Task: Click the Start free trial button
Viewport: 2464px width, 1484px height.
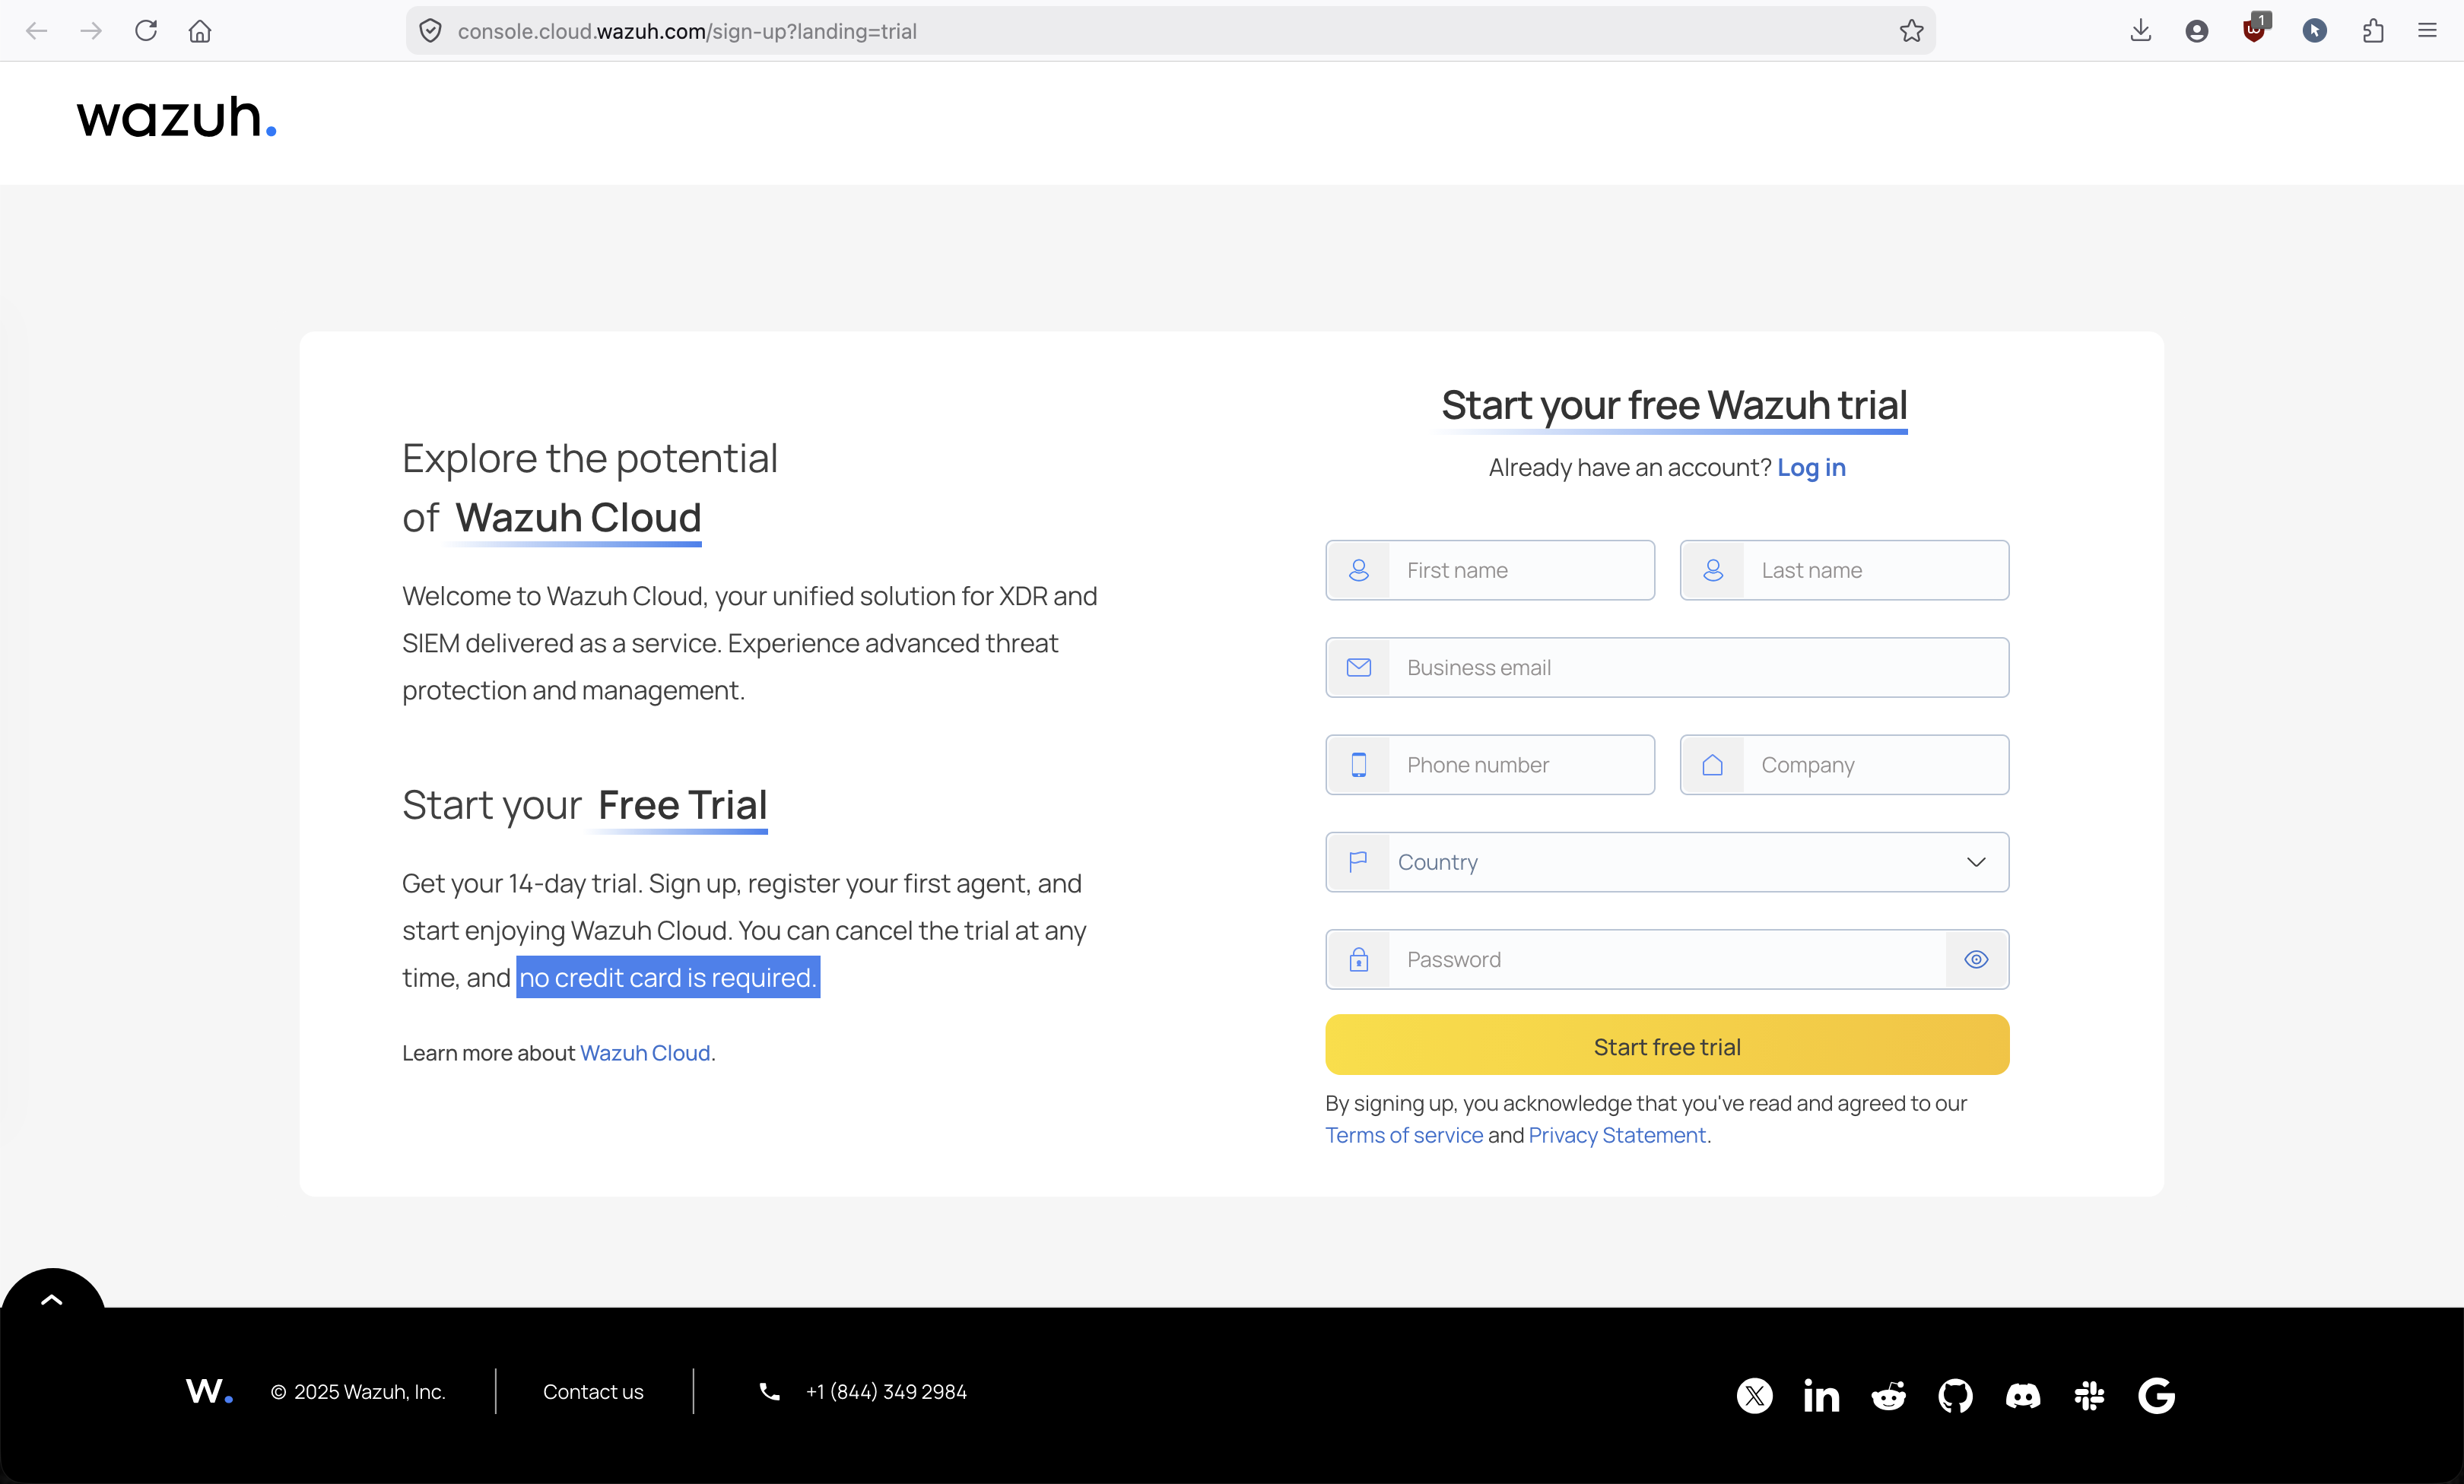Action: [1667, 1045]
